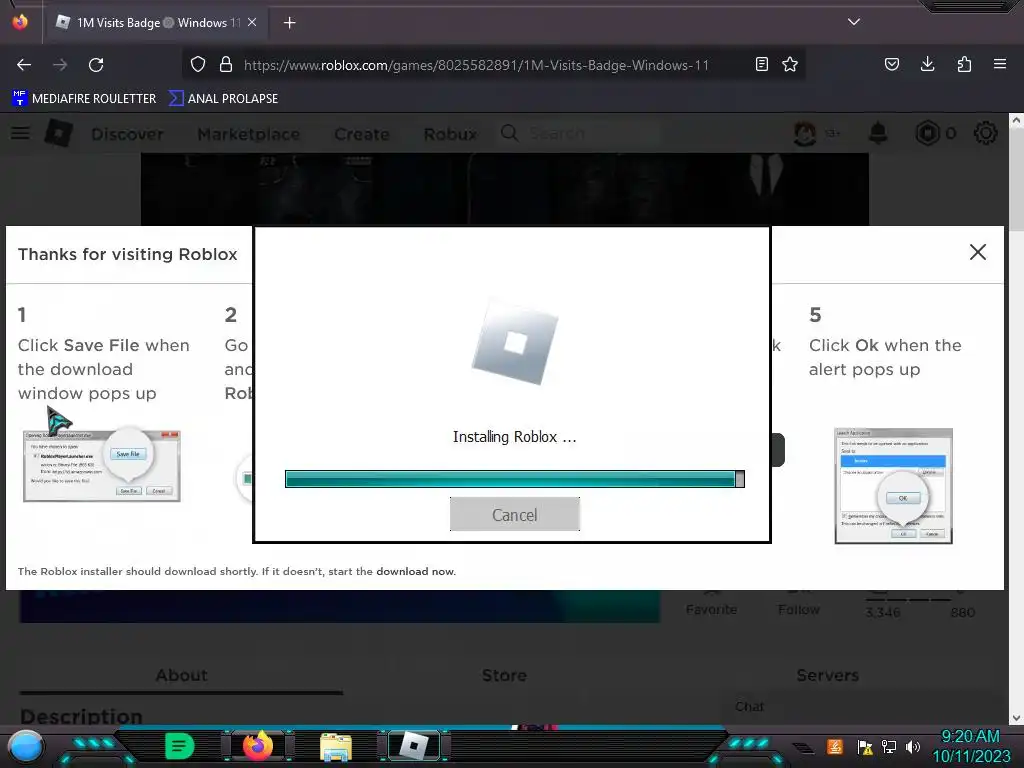The height and width of the screenshot is (768, 1024).
Task: Open the Pocket save icon
Action: point(892,64)
